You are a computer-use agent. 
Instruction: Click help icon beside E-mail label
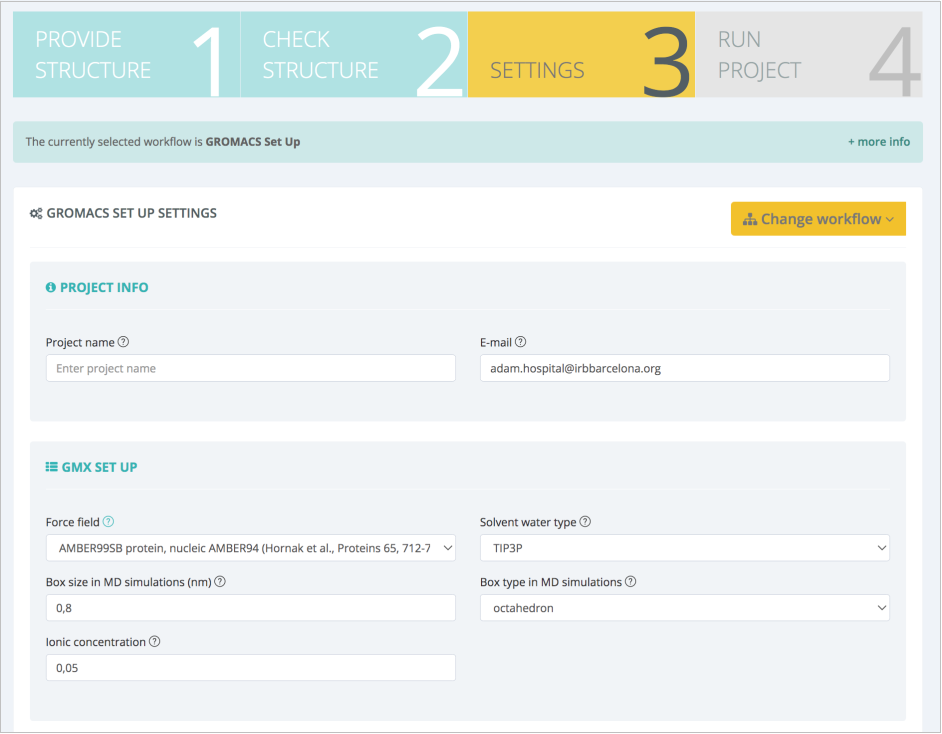point(521,342)
